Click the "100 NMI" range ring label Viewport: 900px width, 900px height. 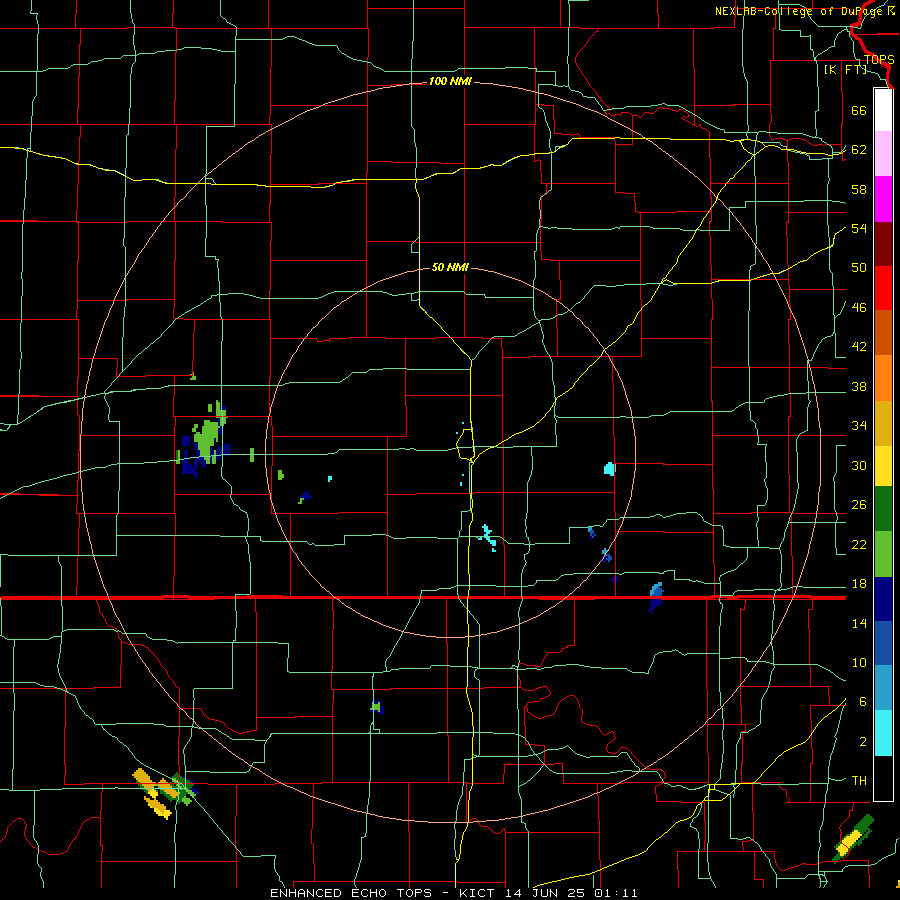(450, 82)
